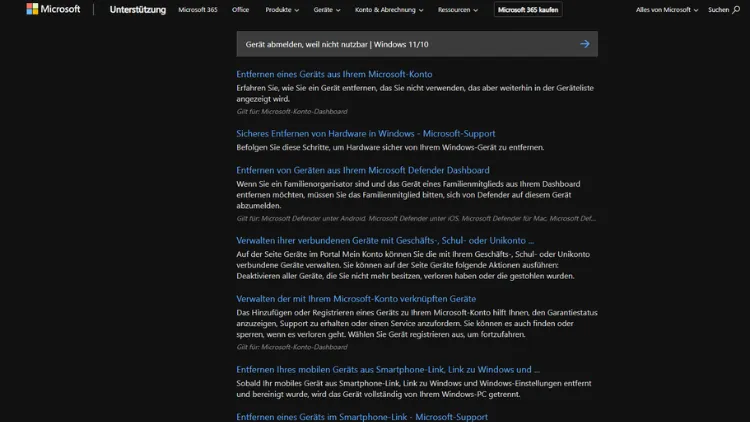Viewport: 750px width, 422px height.
Task: Click description starting 'Sobald Ihr mobiles Gerät'
Action: coord(414,389)
